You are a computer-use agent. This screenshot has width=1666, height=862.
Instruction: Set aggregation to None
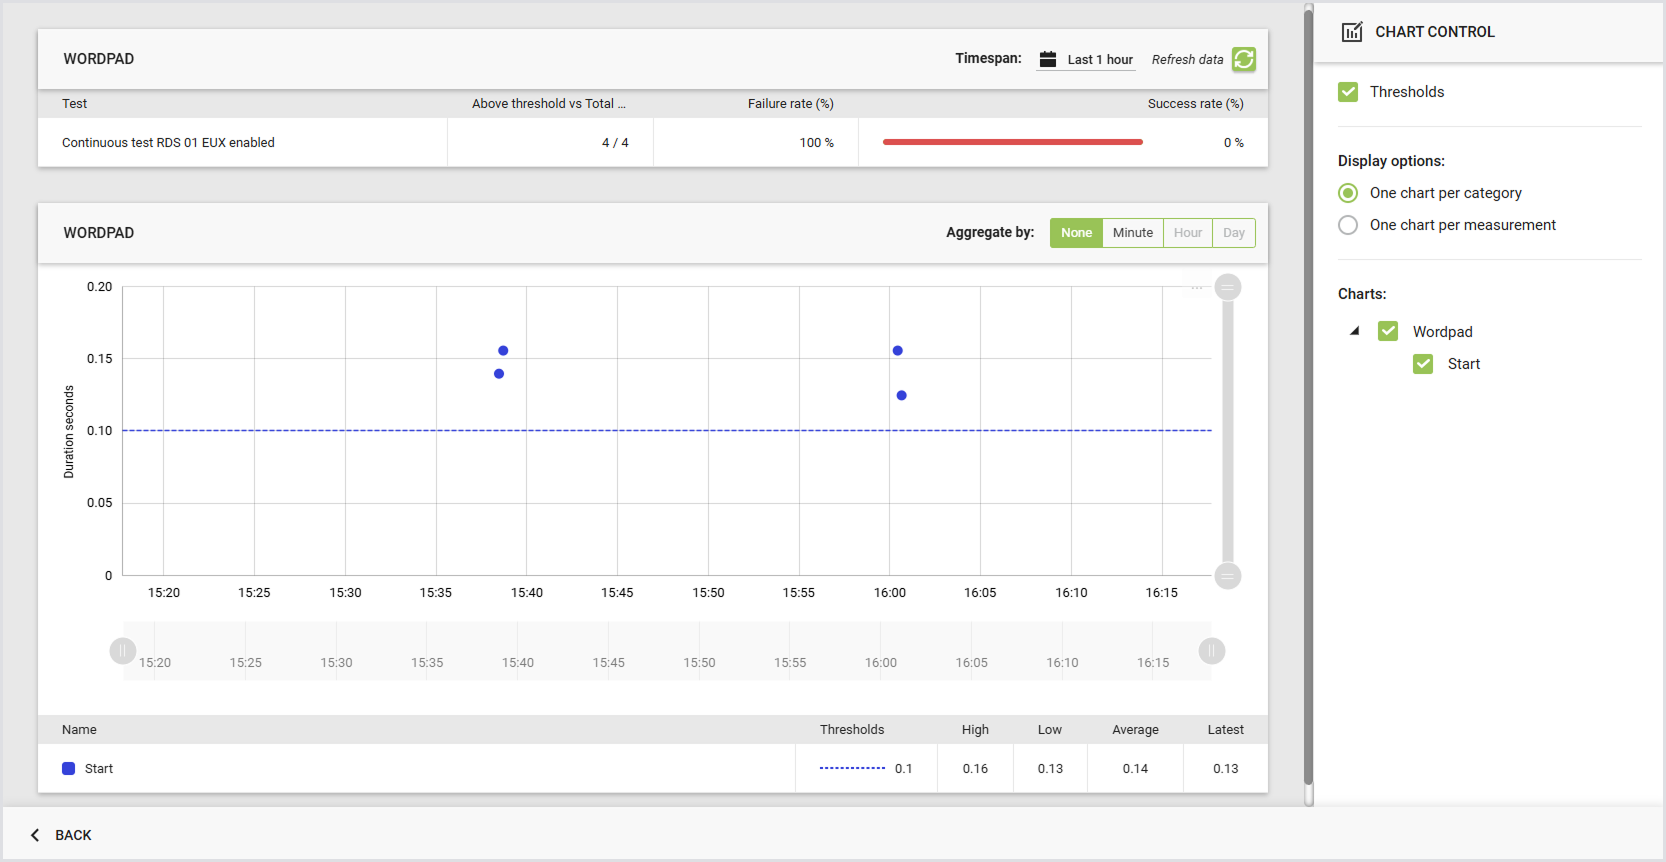click(1076, 233)
